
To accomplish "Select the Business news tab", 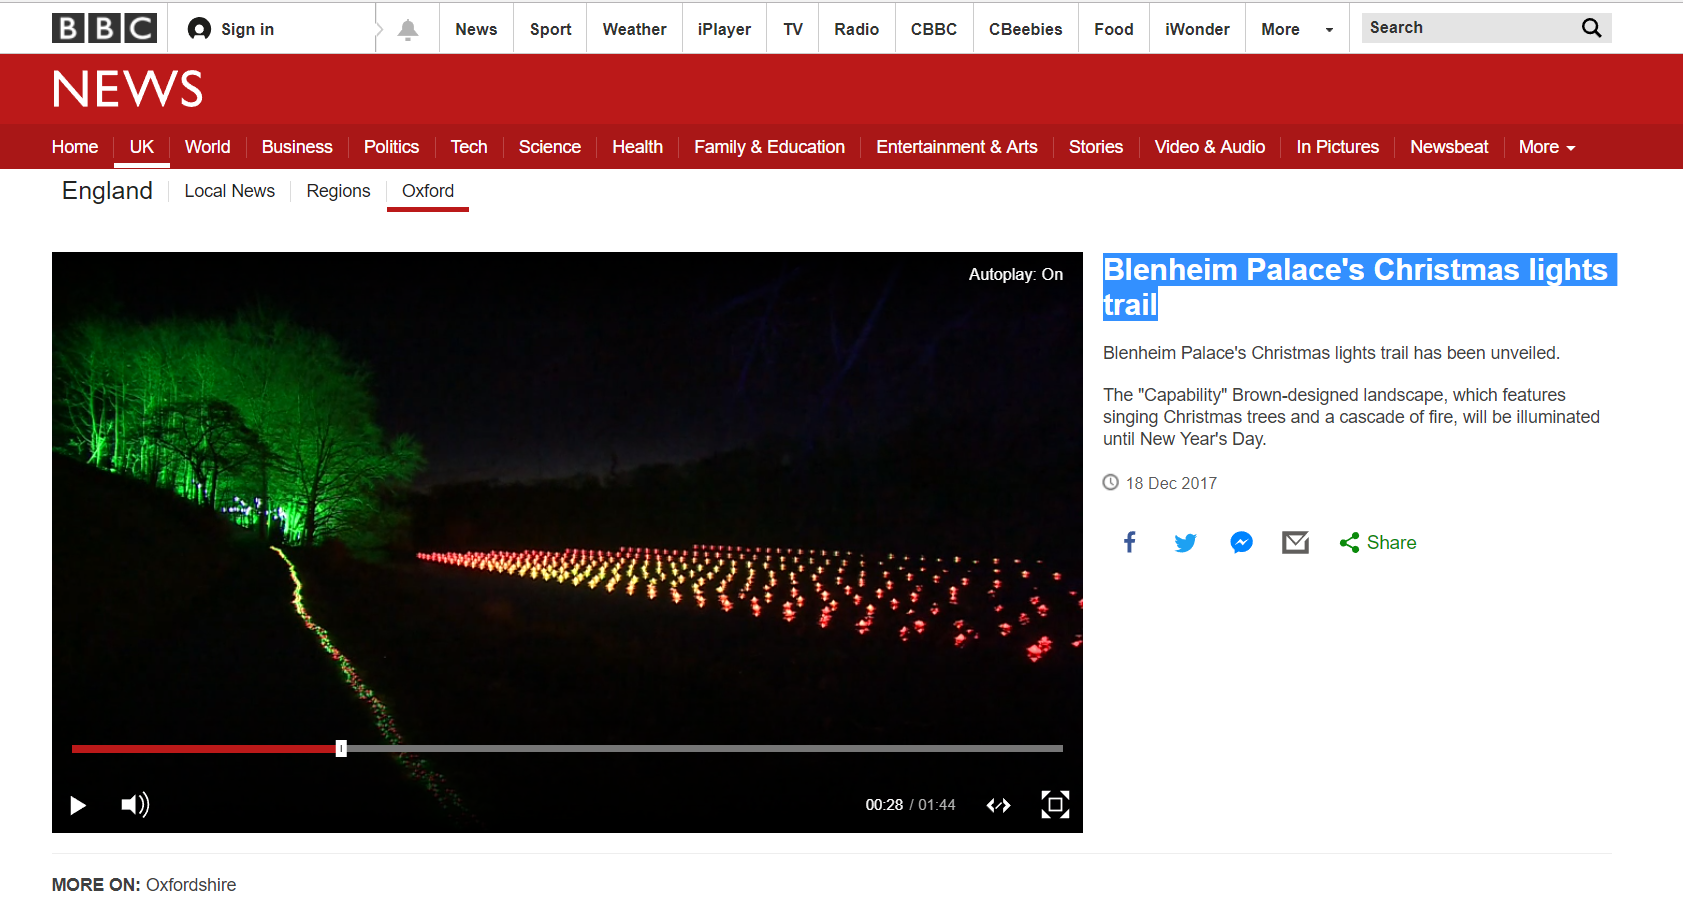I will point(297,147).
